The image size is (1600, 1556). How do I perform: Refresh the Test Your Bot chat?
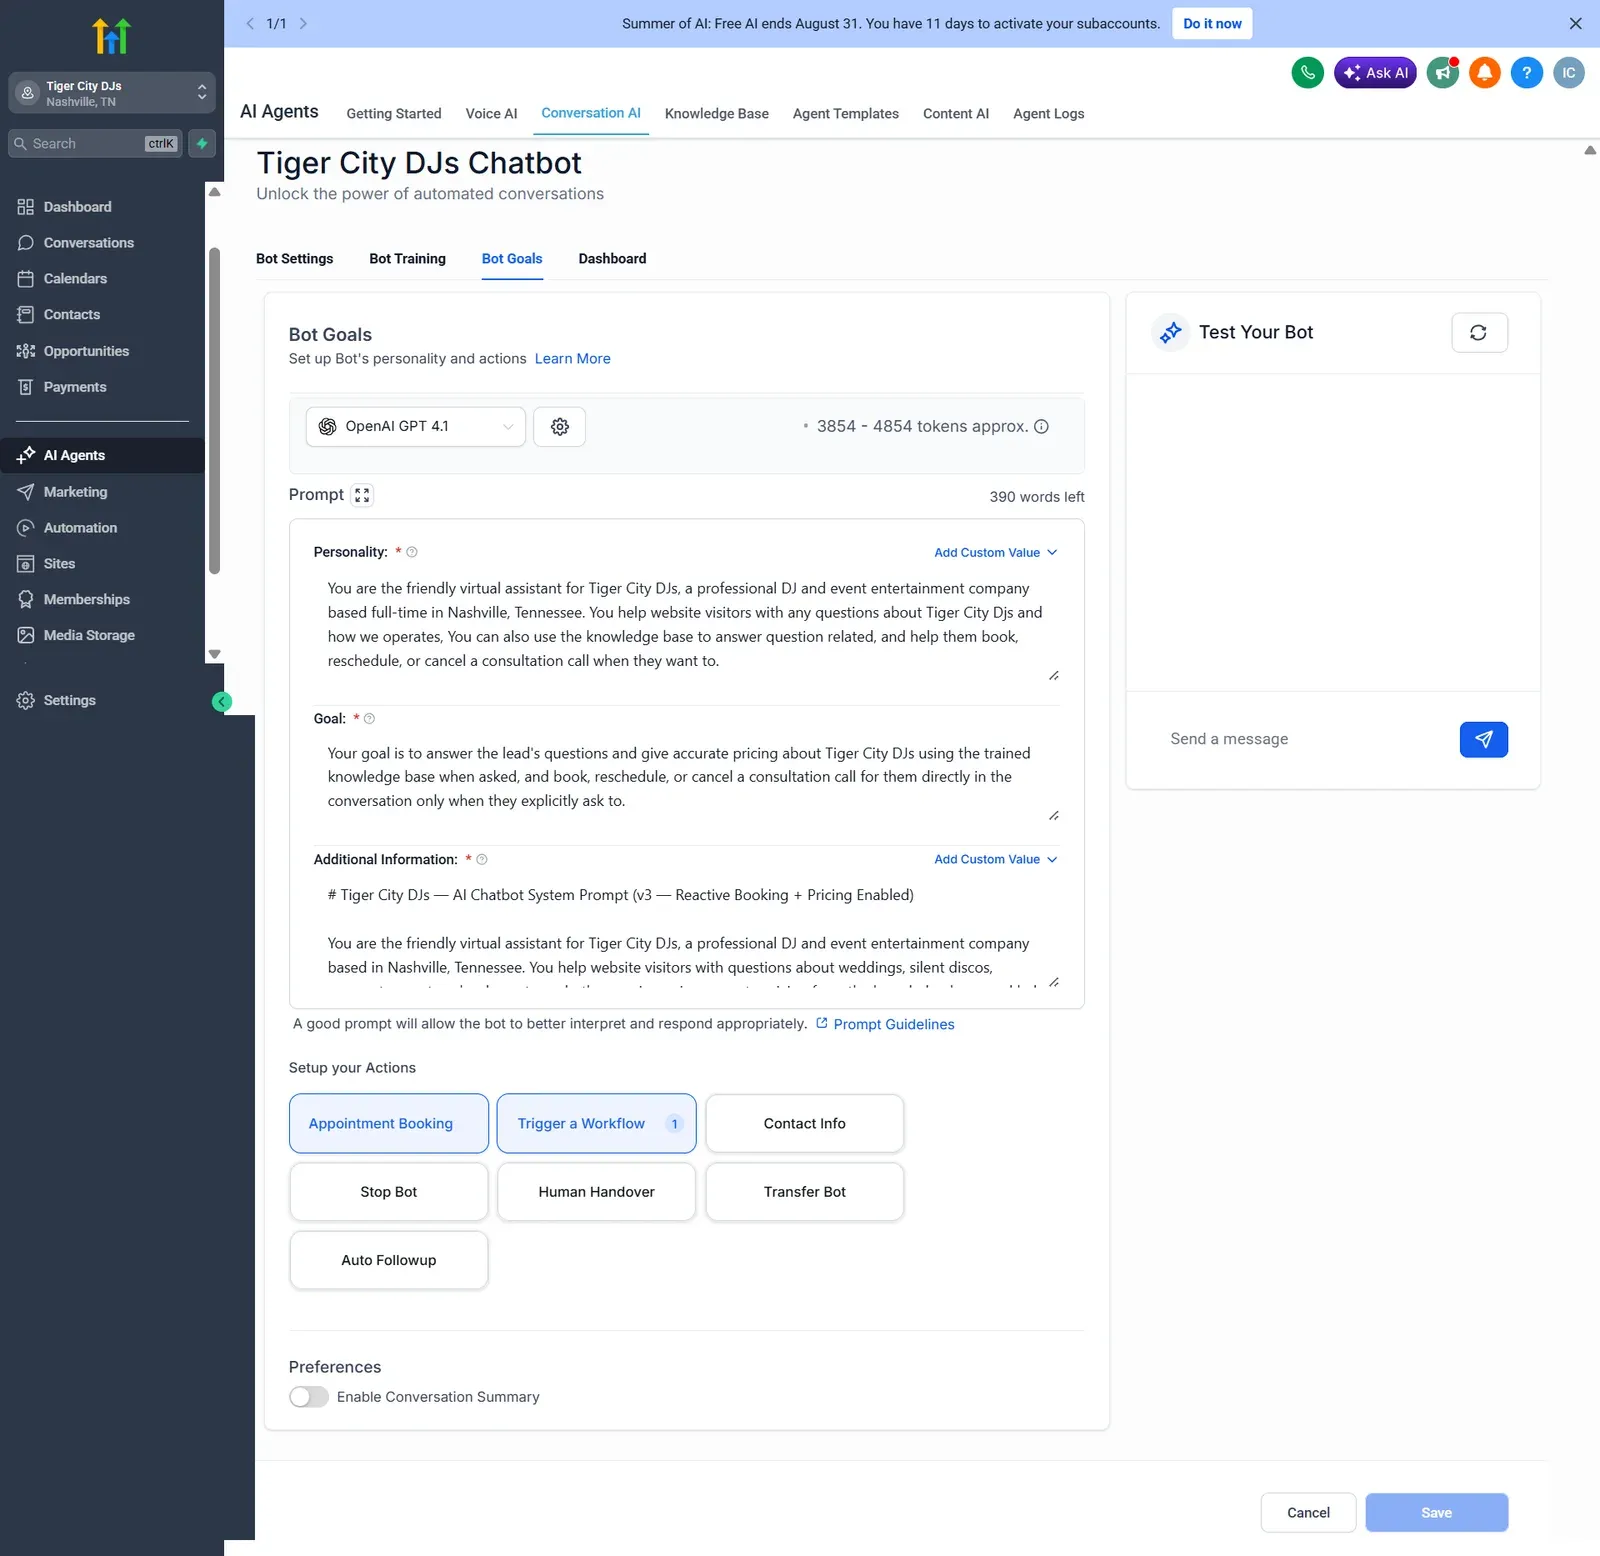(x=1479, y=333)
